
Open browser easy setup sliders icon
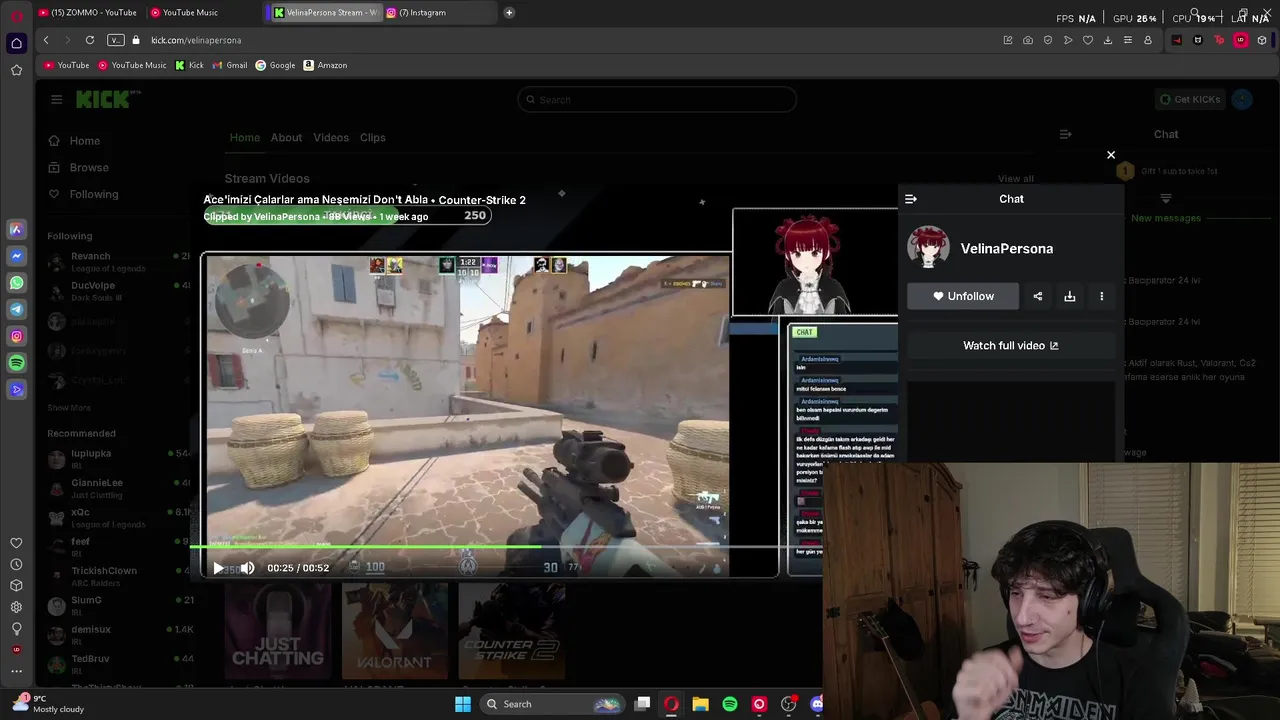[x=1128, y=40]
